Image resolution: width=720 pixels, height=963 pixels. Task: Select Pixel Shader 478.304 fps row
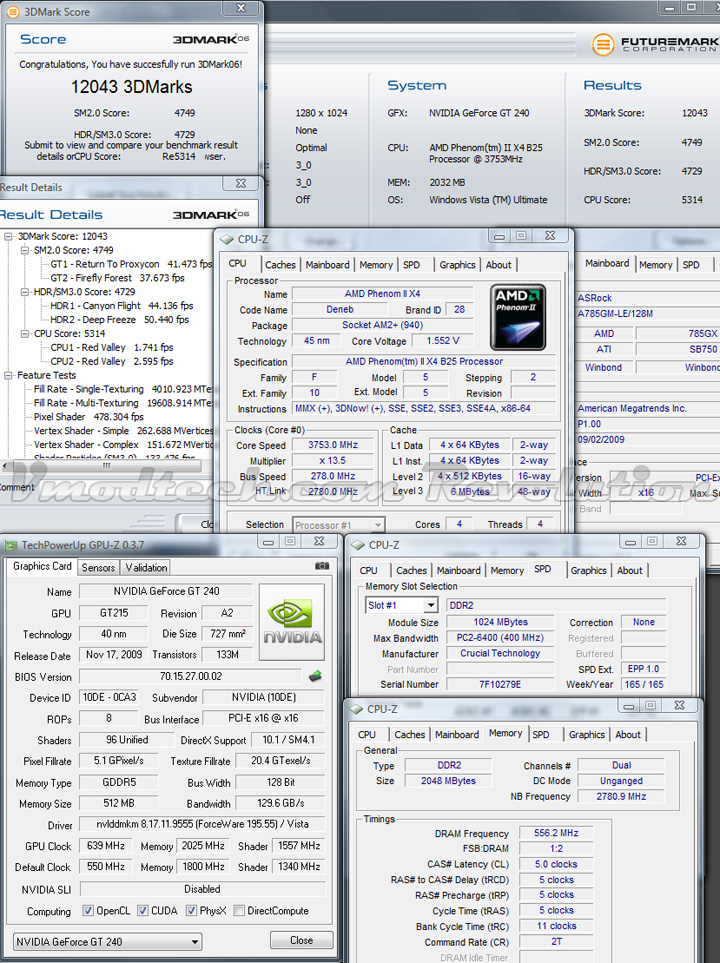coord(89,416)
